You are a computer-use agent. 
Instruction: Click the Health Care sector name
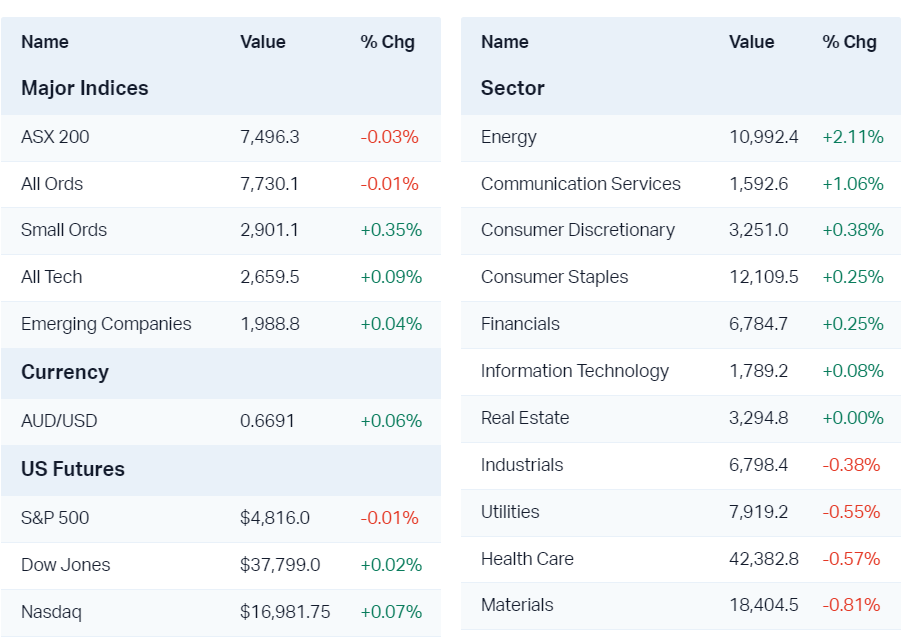(527, 559)
